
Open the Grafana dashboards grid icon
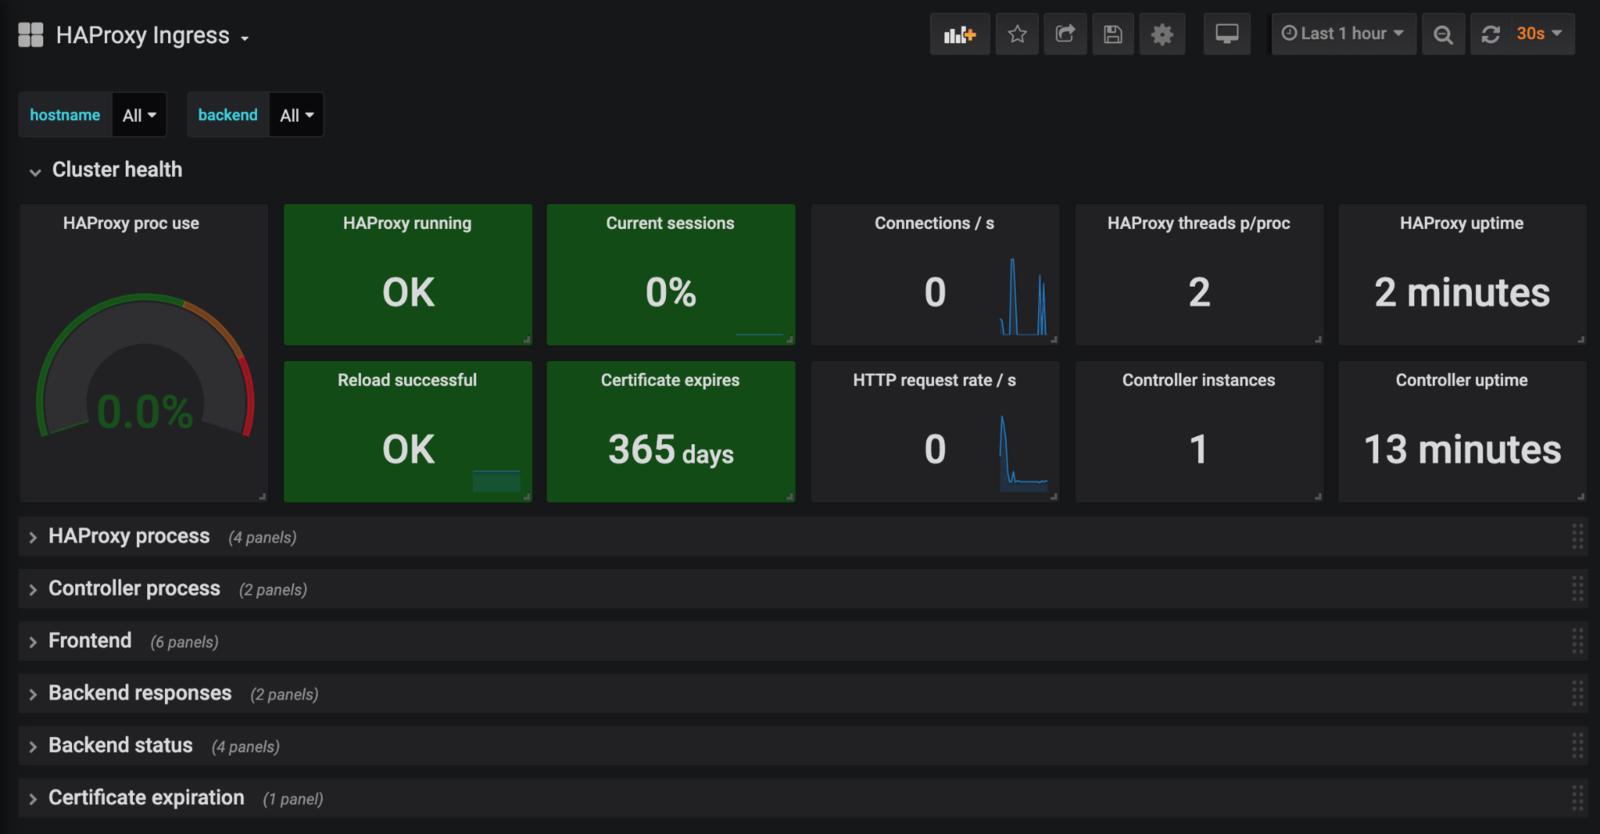[x=31, y=35]
